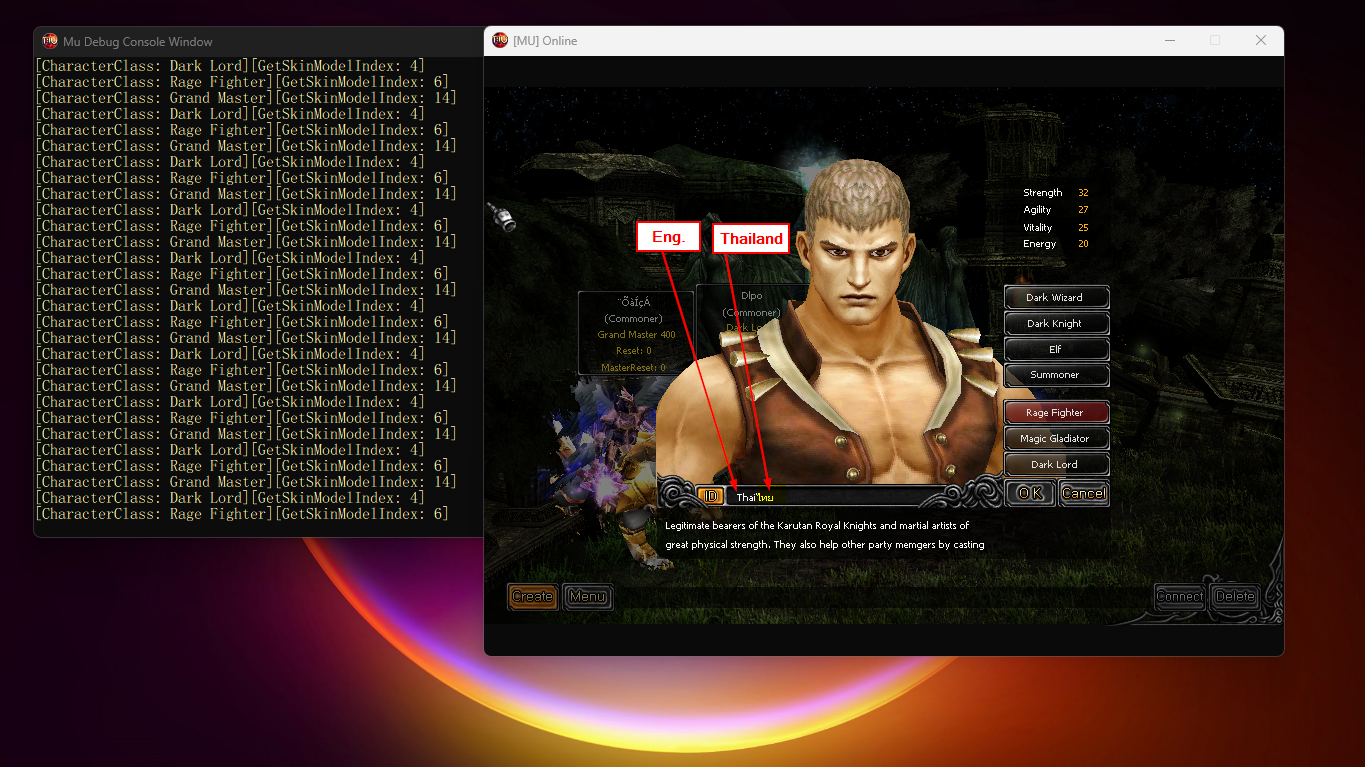The image size is (1365, 767).
Task: Pick the Summoner class
Action: click(1056, 375)
